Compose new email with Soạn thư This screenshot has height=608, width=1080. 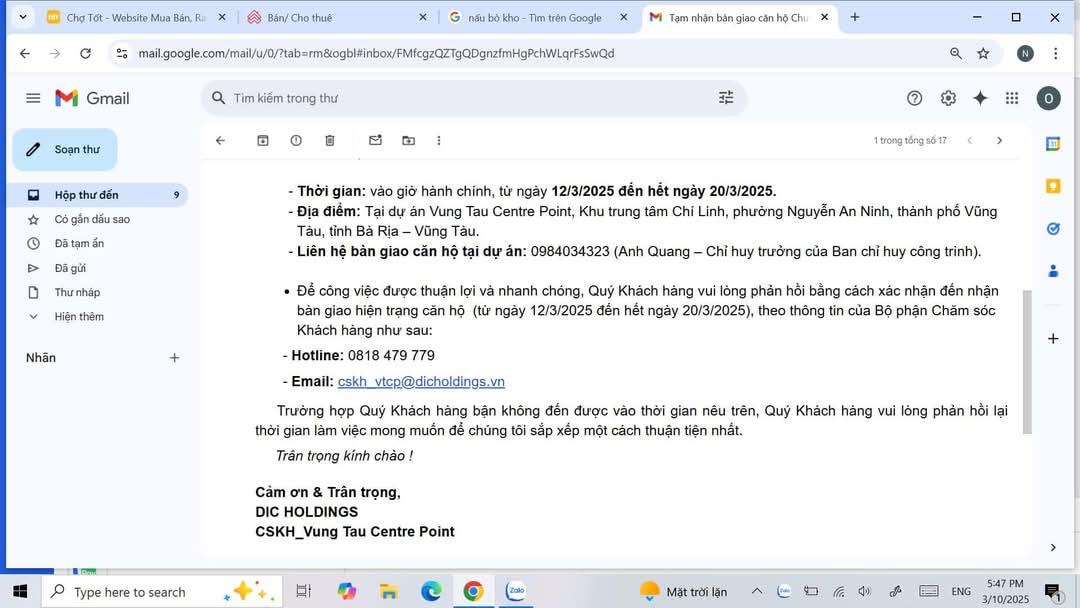click(65, 149)
